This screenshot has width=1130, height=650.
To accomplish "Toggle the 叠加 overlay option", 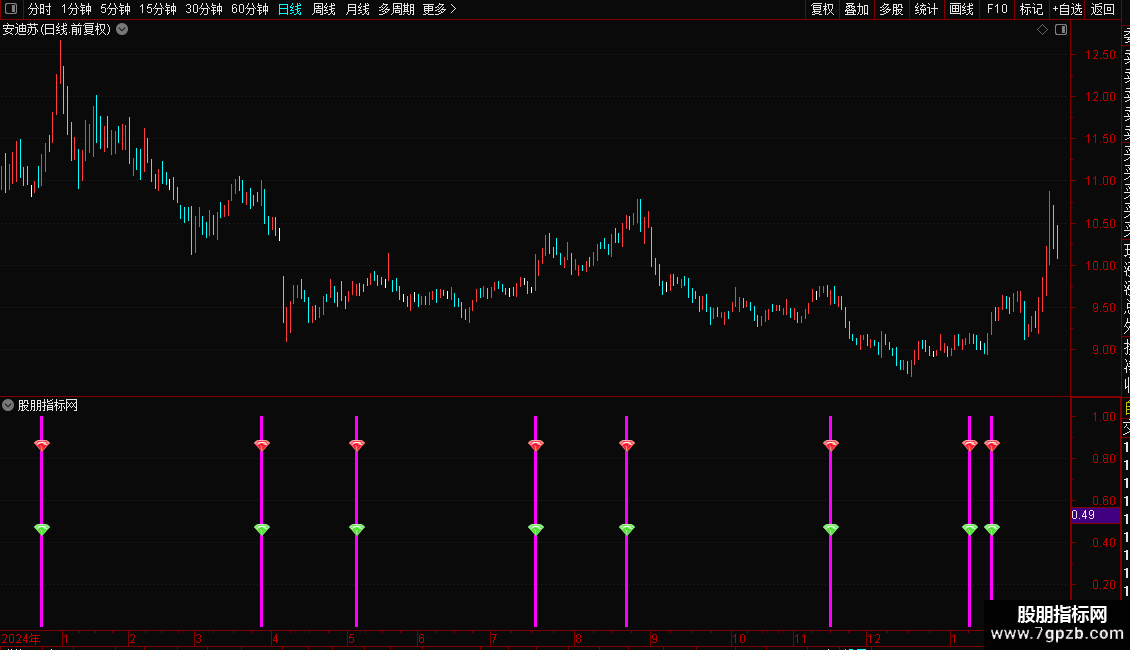I will point(856,9).
